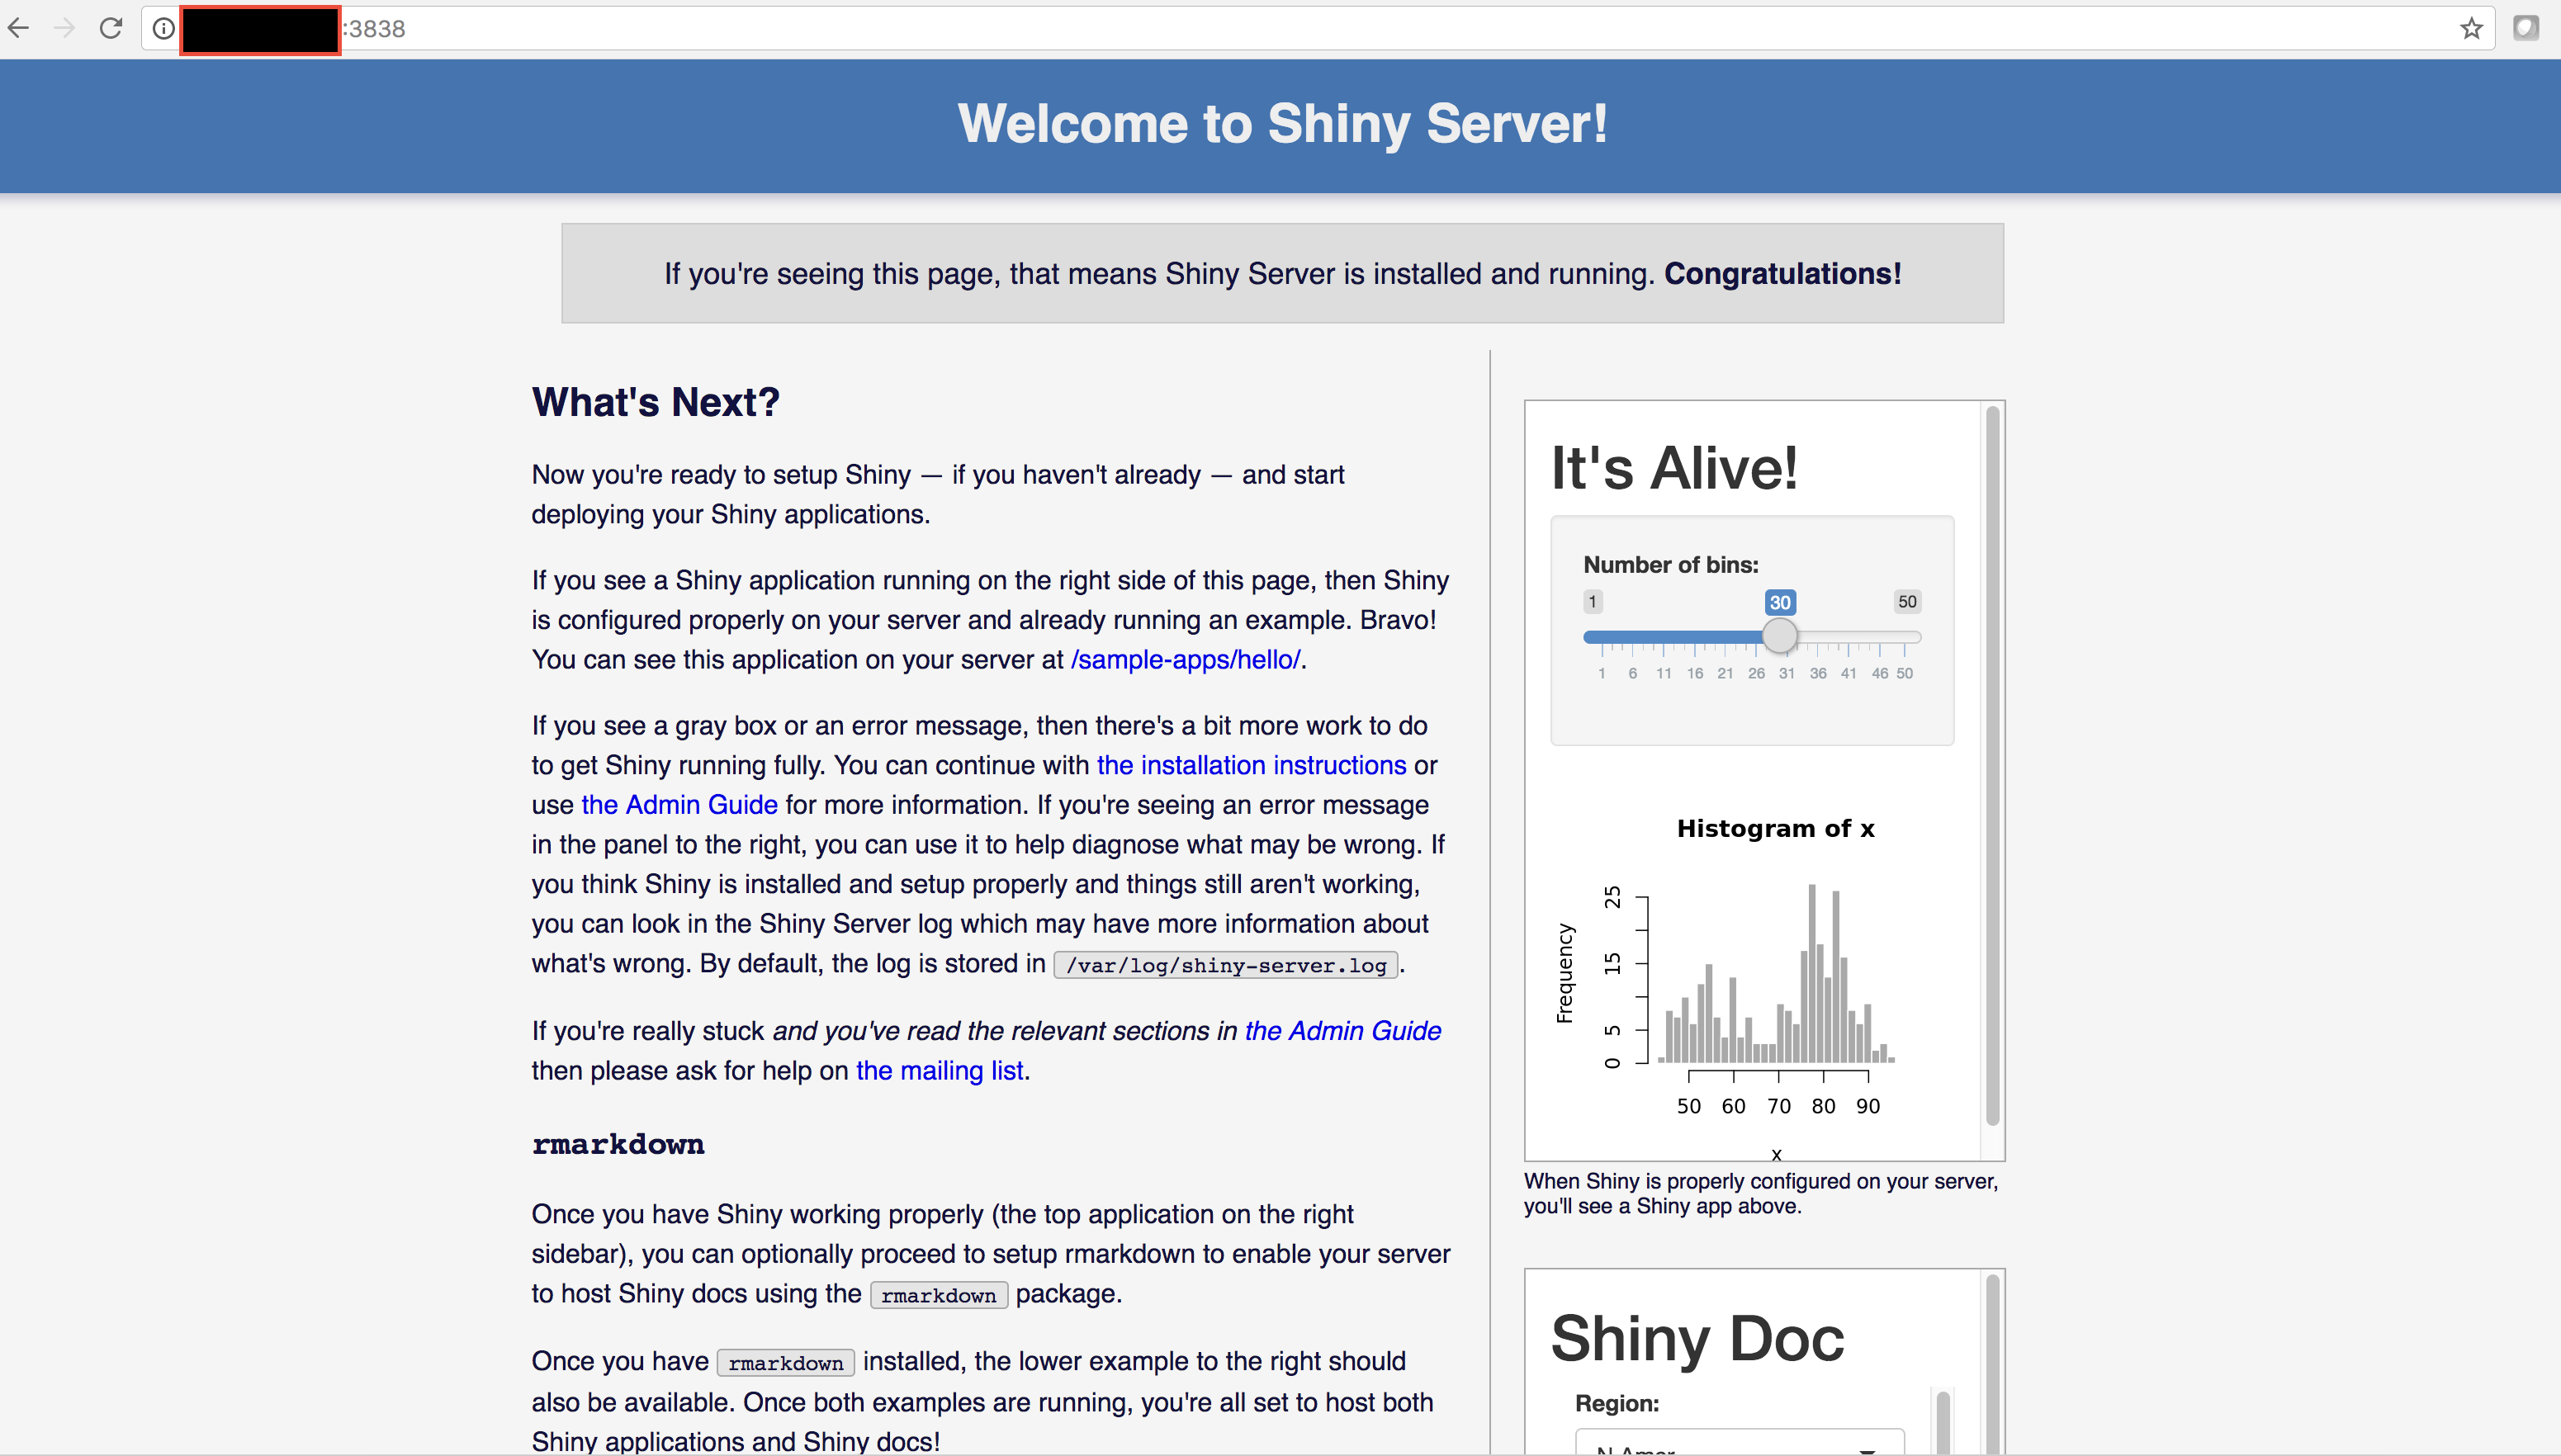The width and height of the screenshot is (2561, 1456).
Task: Click the extension icon beside address bar
Action: [2526, 28]
